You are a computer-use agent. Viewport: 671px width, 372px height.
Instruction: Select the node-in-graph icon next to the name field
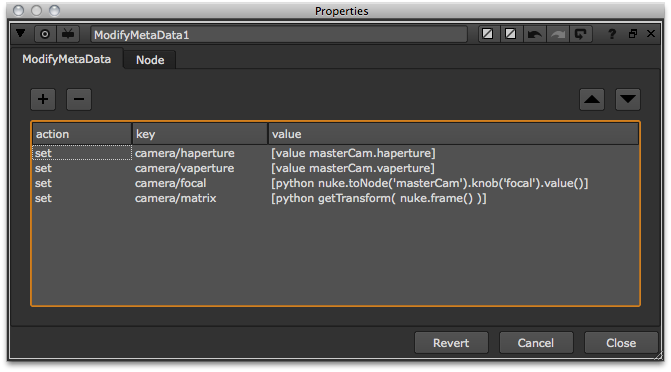68,34
